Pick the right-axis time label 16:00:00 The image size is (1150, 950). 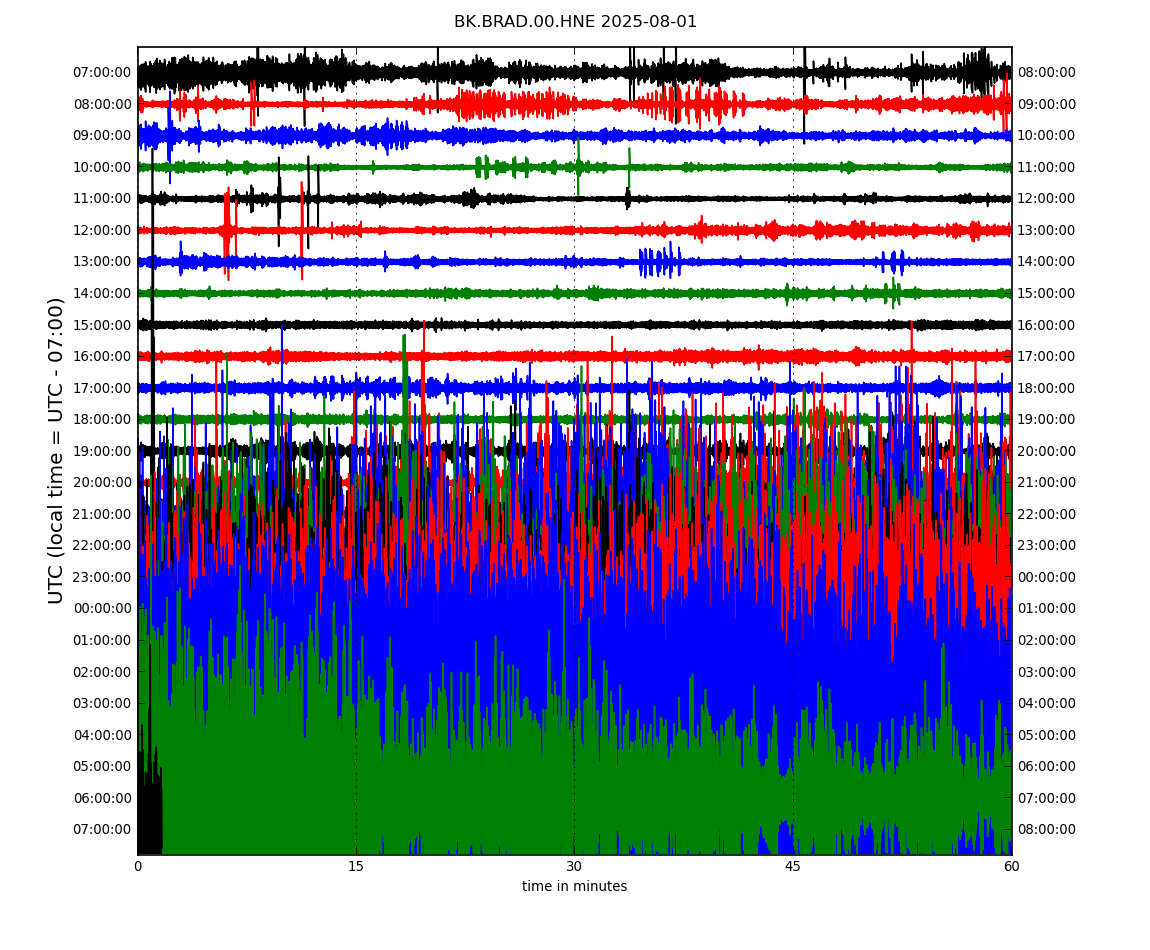click(1047, 325)
